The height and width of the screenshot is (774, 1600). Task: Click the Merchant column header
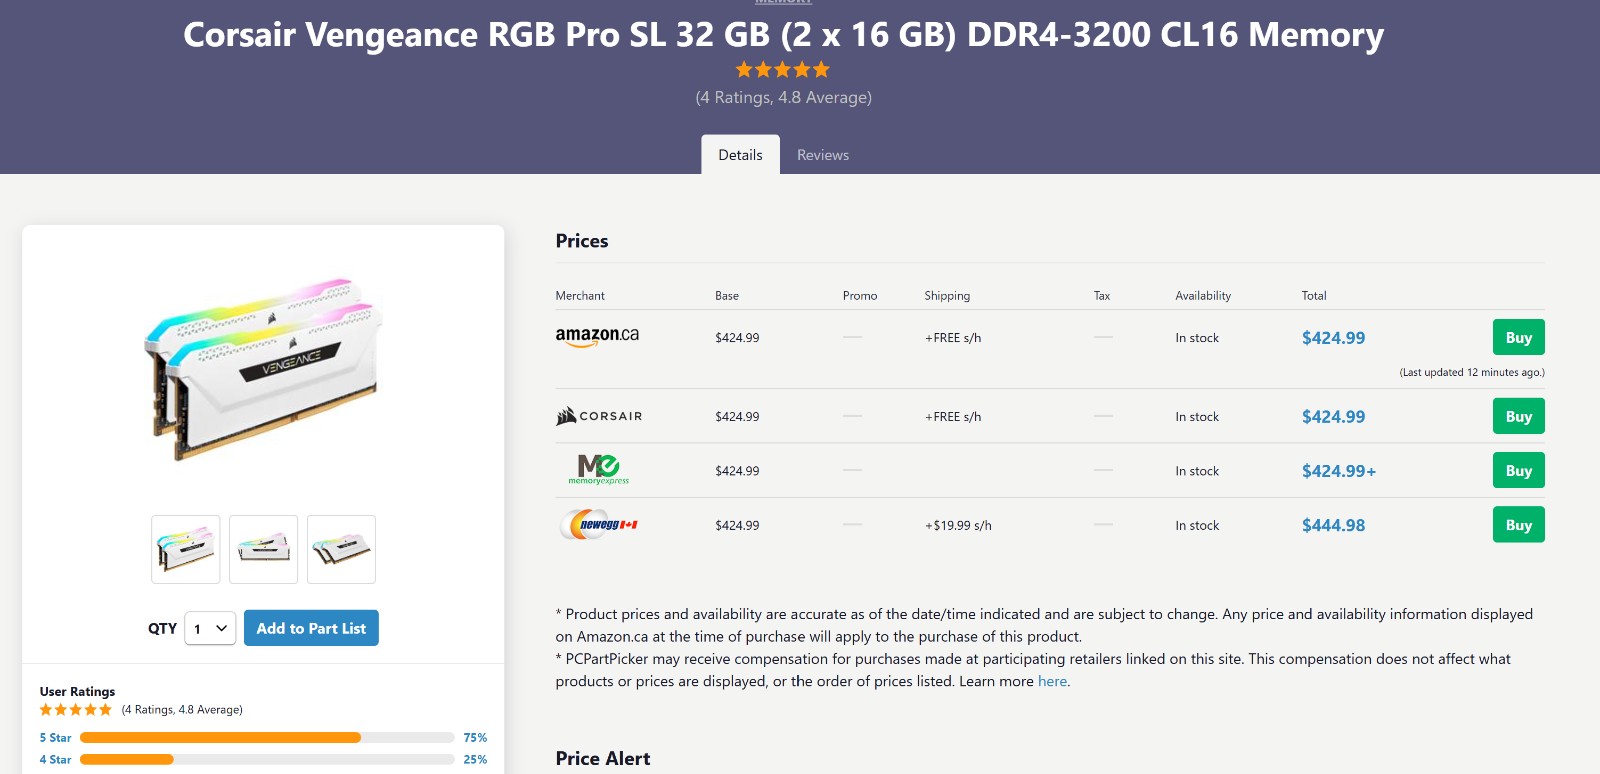(580, 296)
